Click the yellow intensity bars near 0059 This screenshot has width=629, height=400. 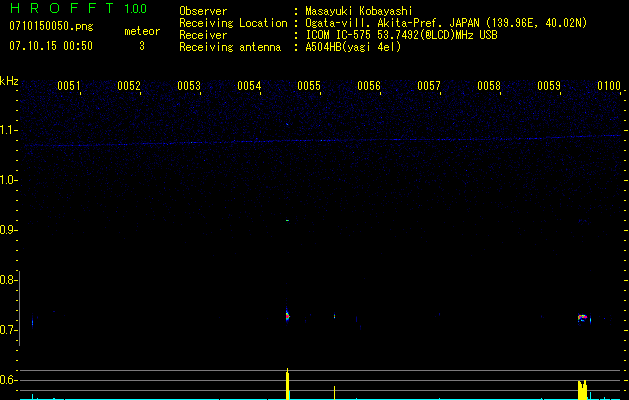coord(582,390)
